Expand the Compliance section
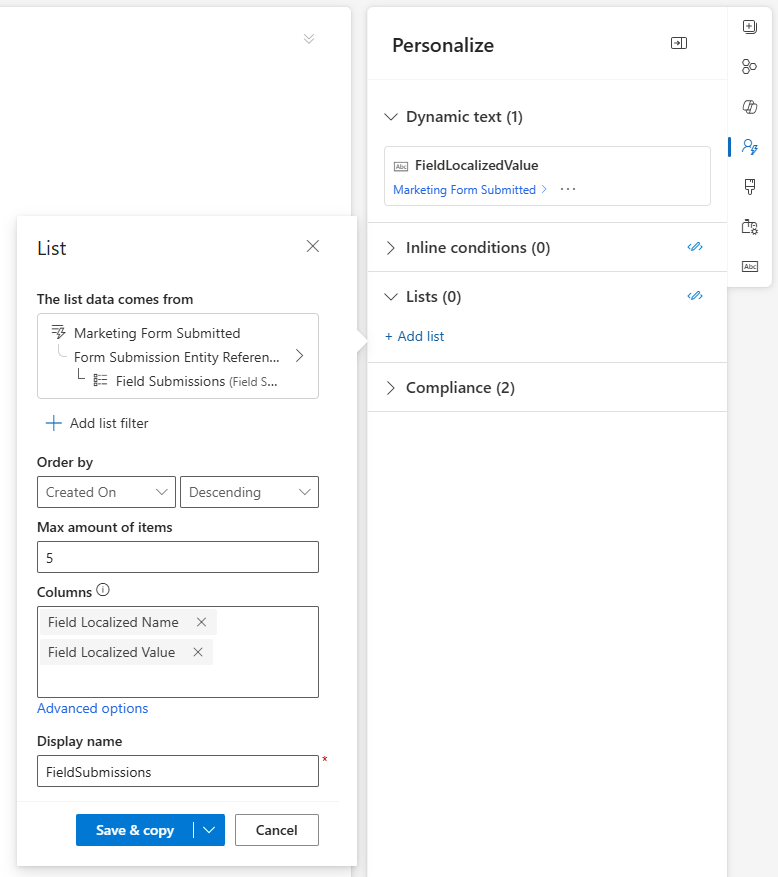 (x=391, y=388)
